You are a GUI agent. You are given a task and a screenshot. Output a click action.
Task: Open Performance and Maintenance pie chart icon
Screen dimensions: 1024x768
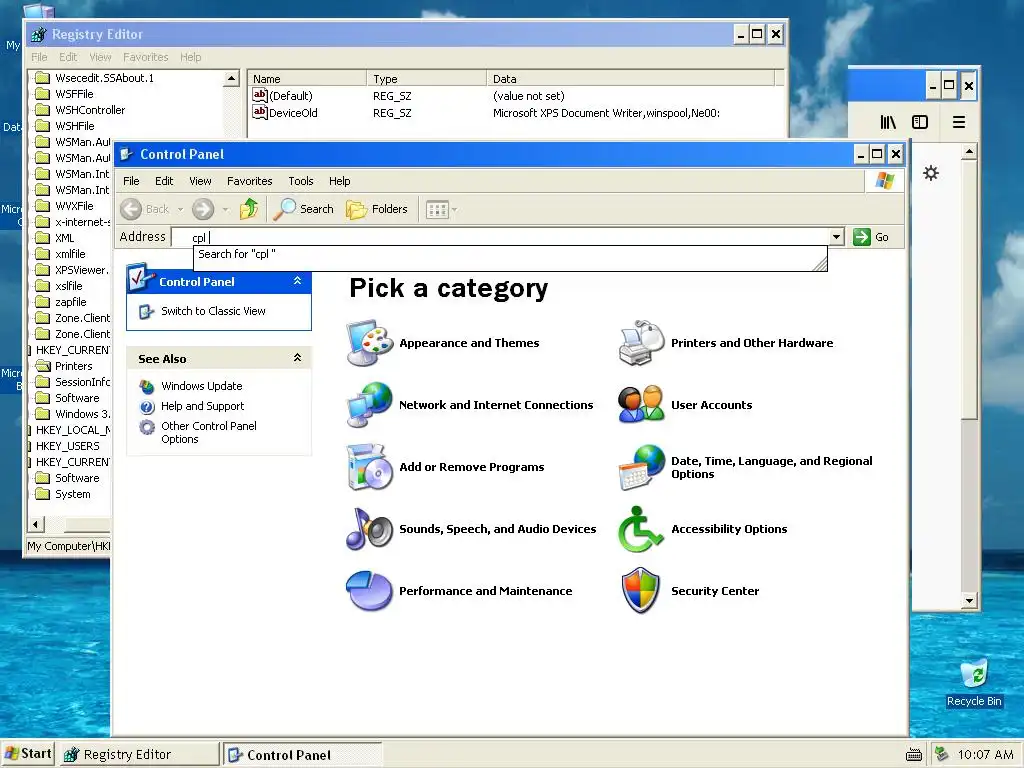[x=370, y=591]
